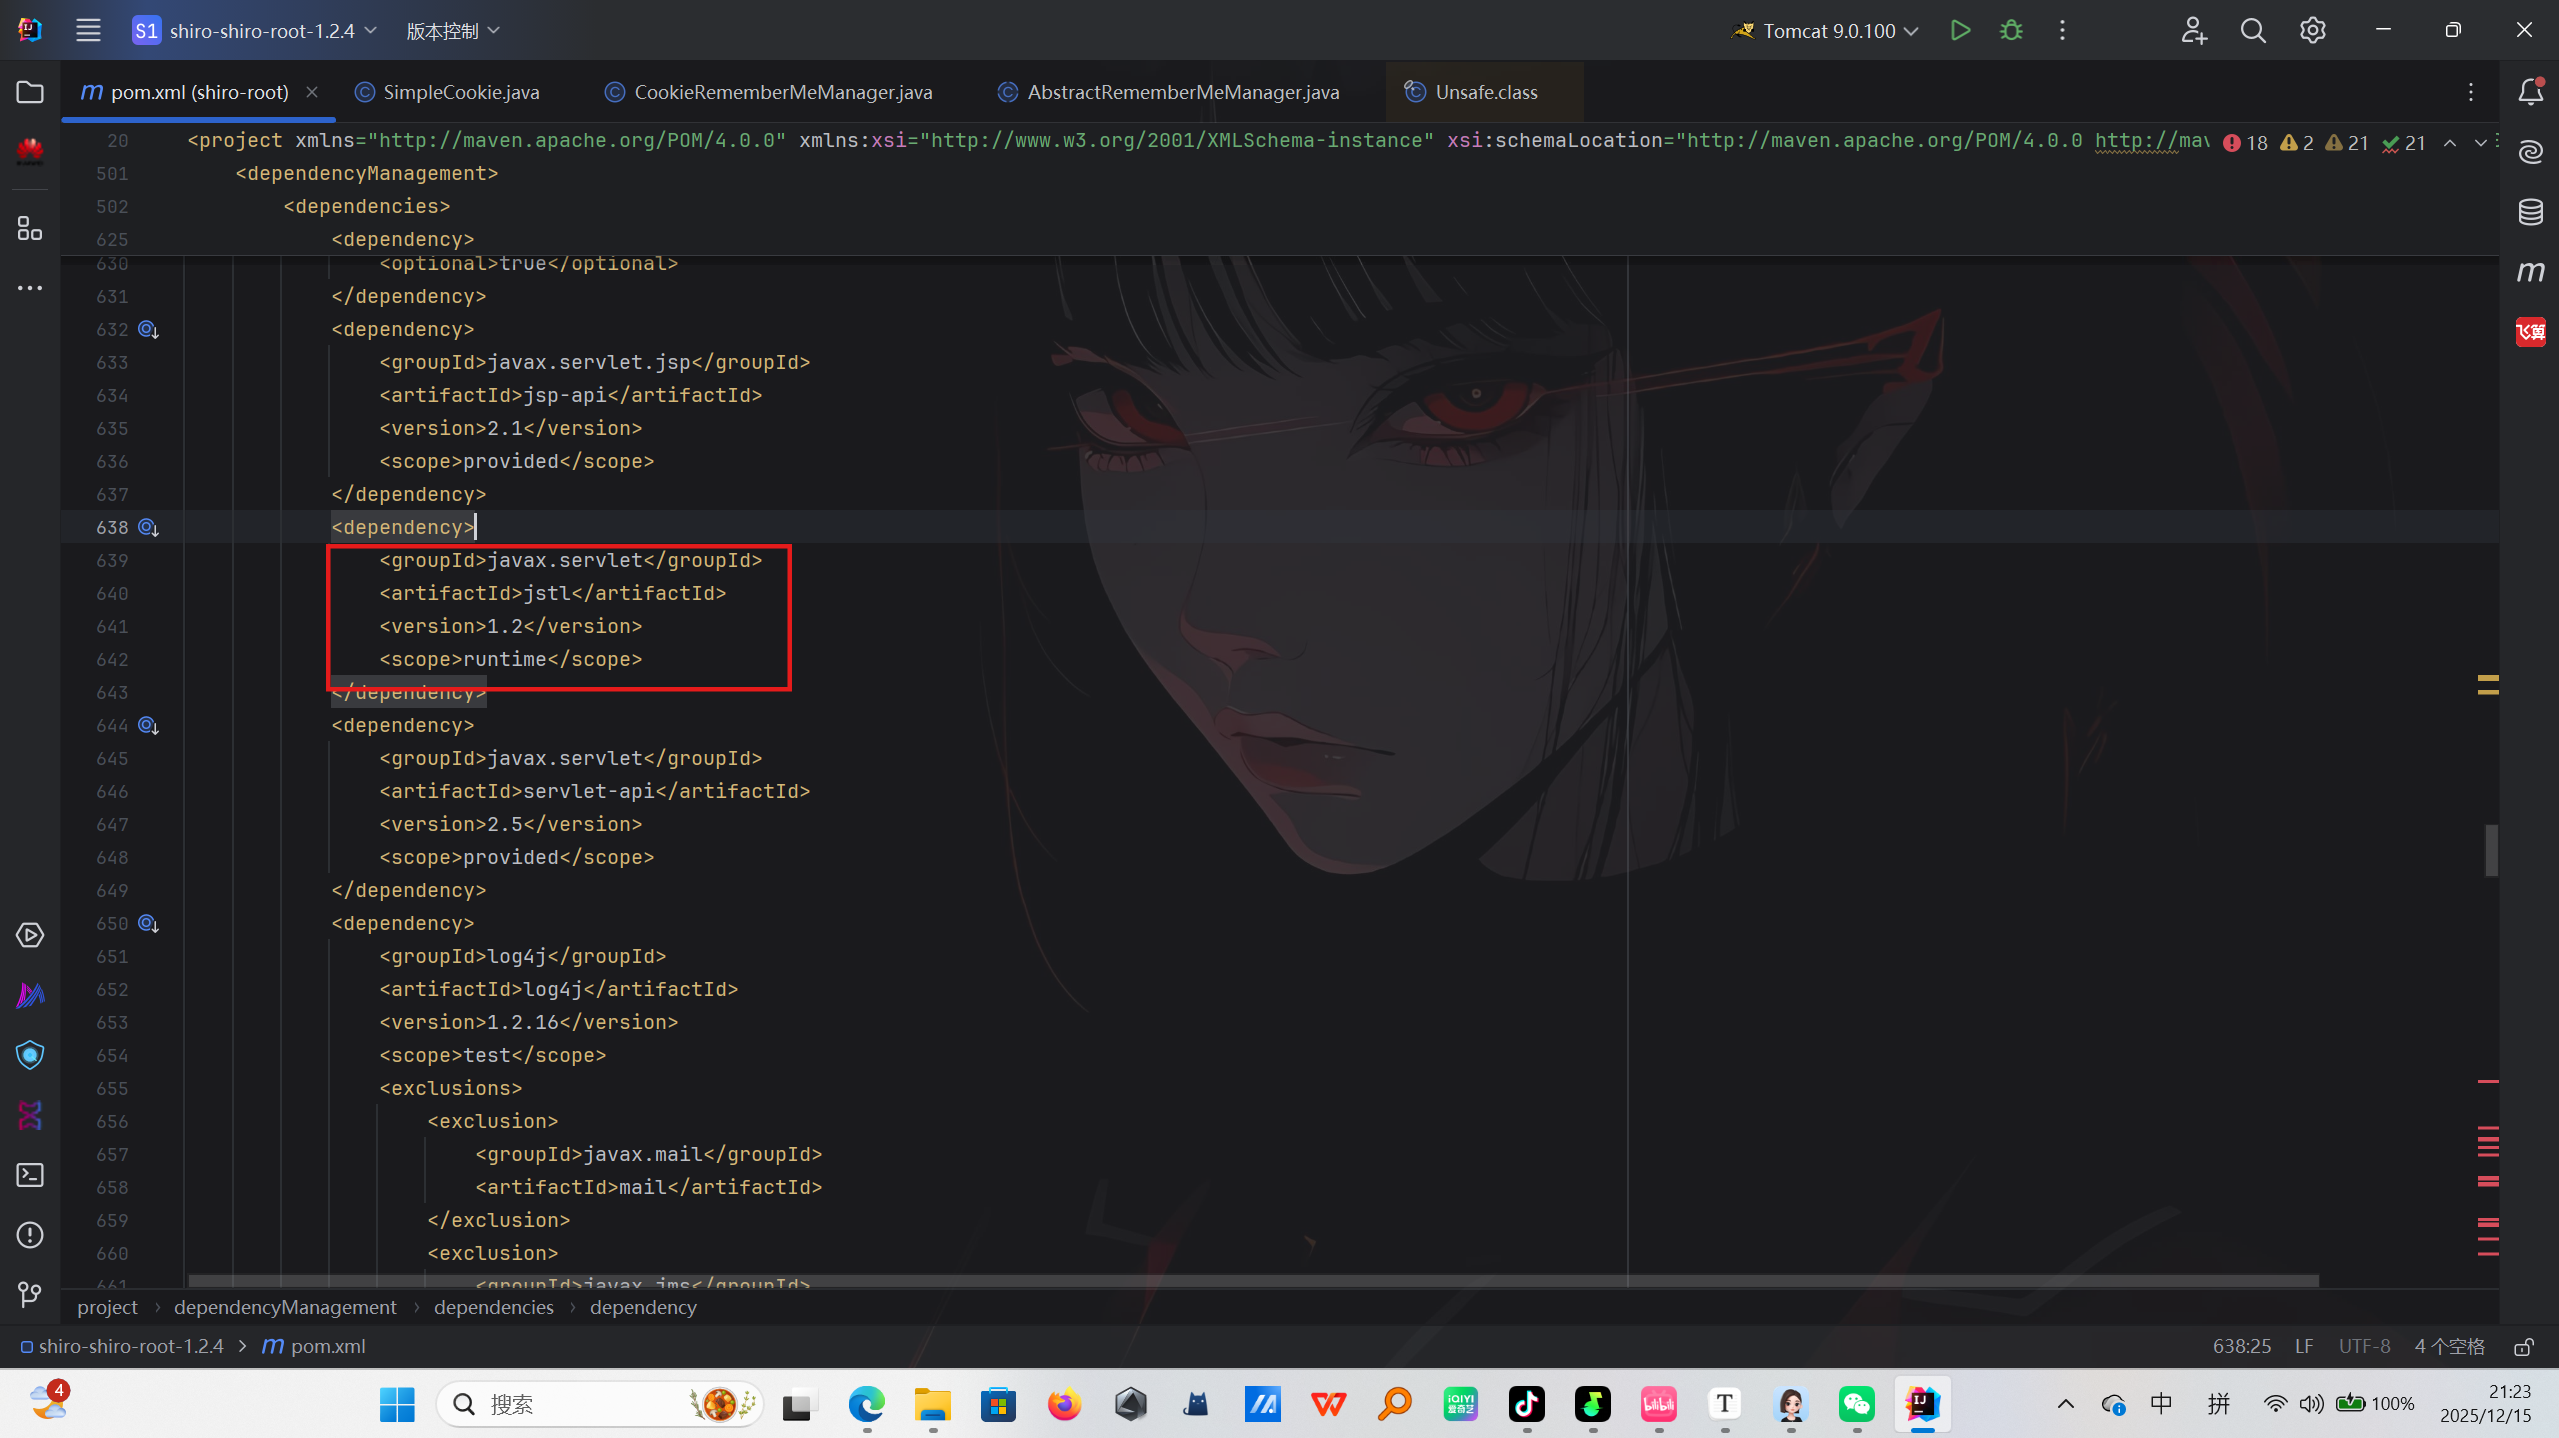
Task: Click dependencyManagement in the breadcrumb bar
Action: coord(285,1308)
